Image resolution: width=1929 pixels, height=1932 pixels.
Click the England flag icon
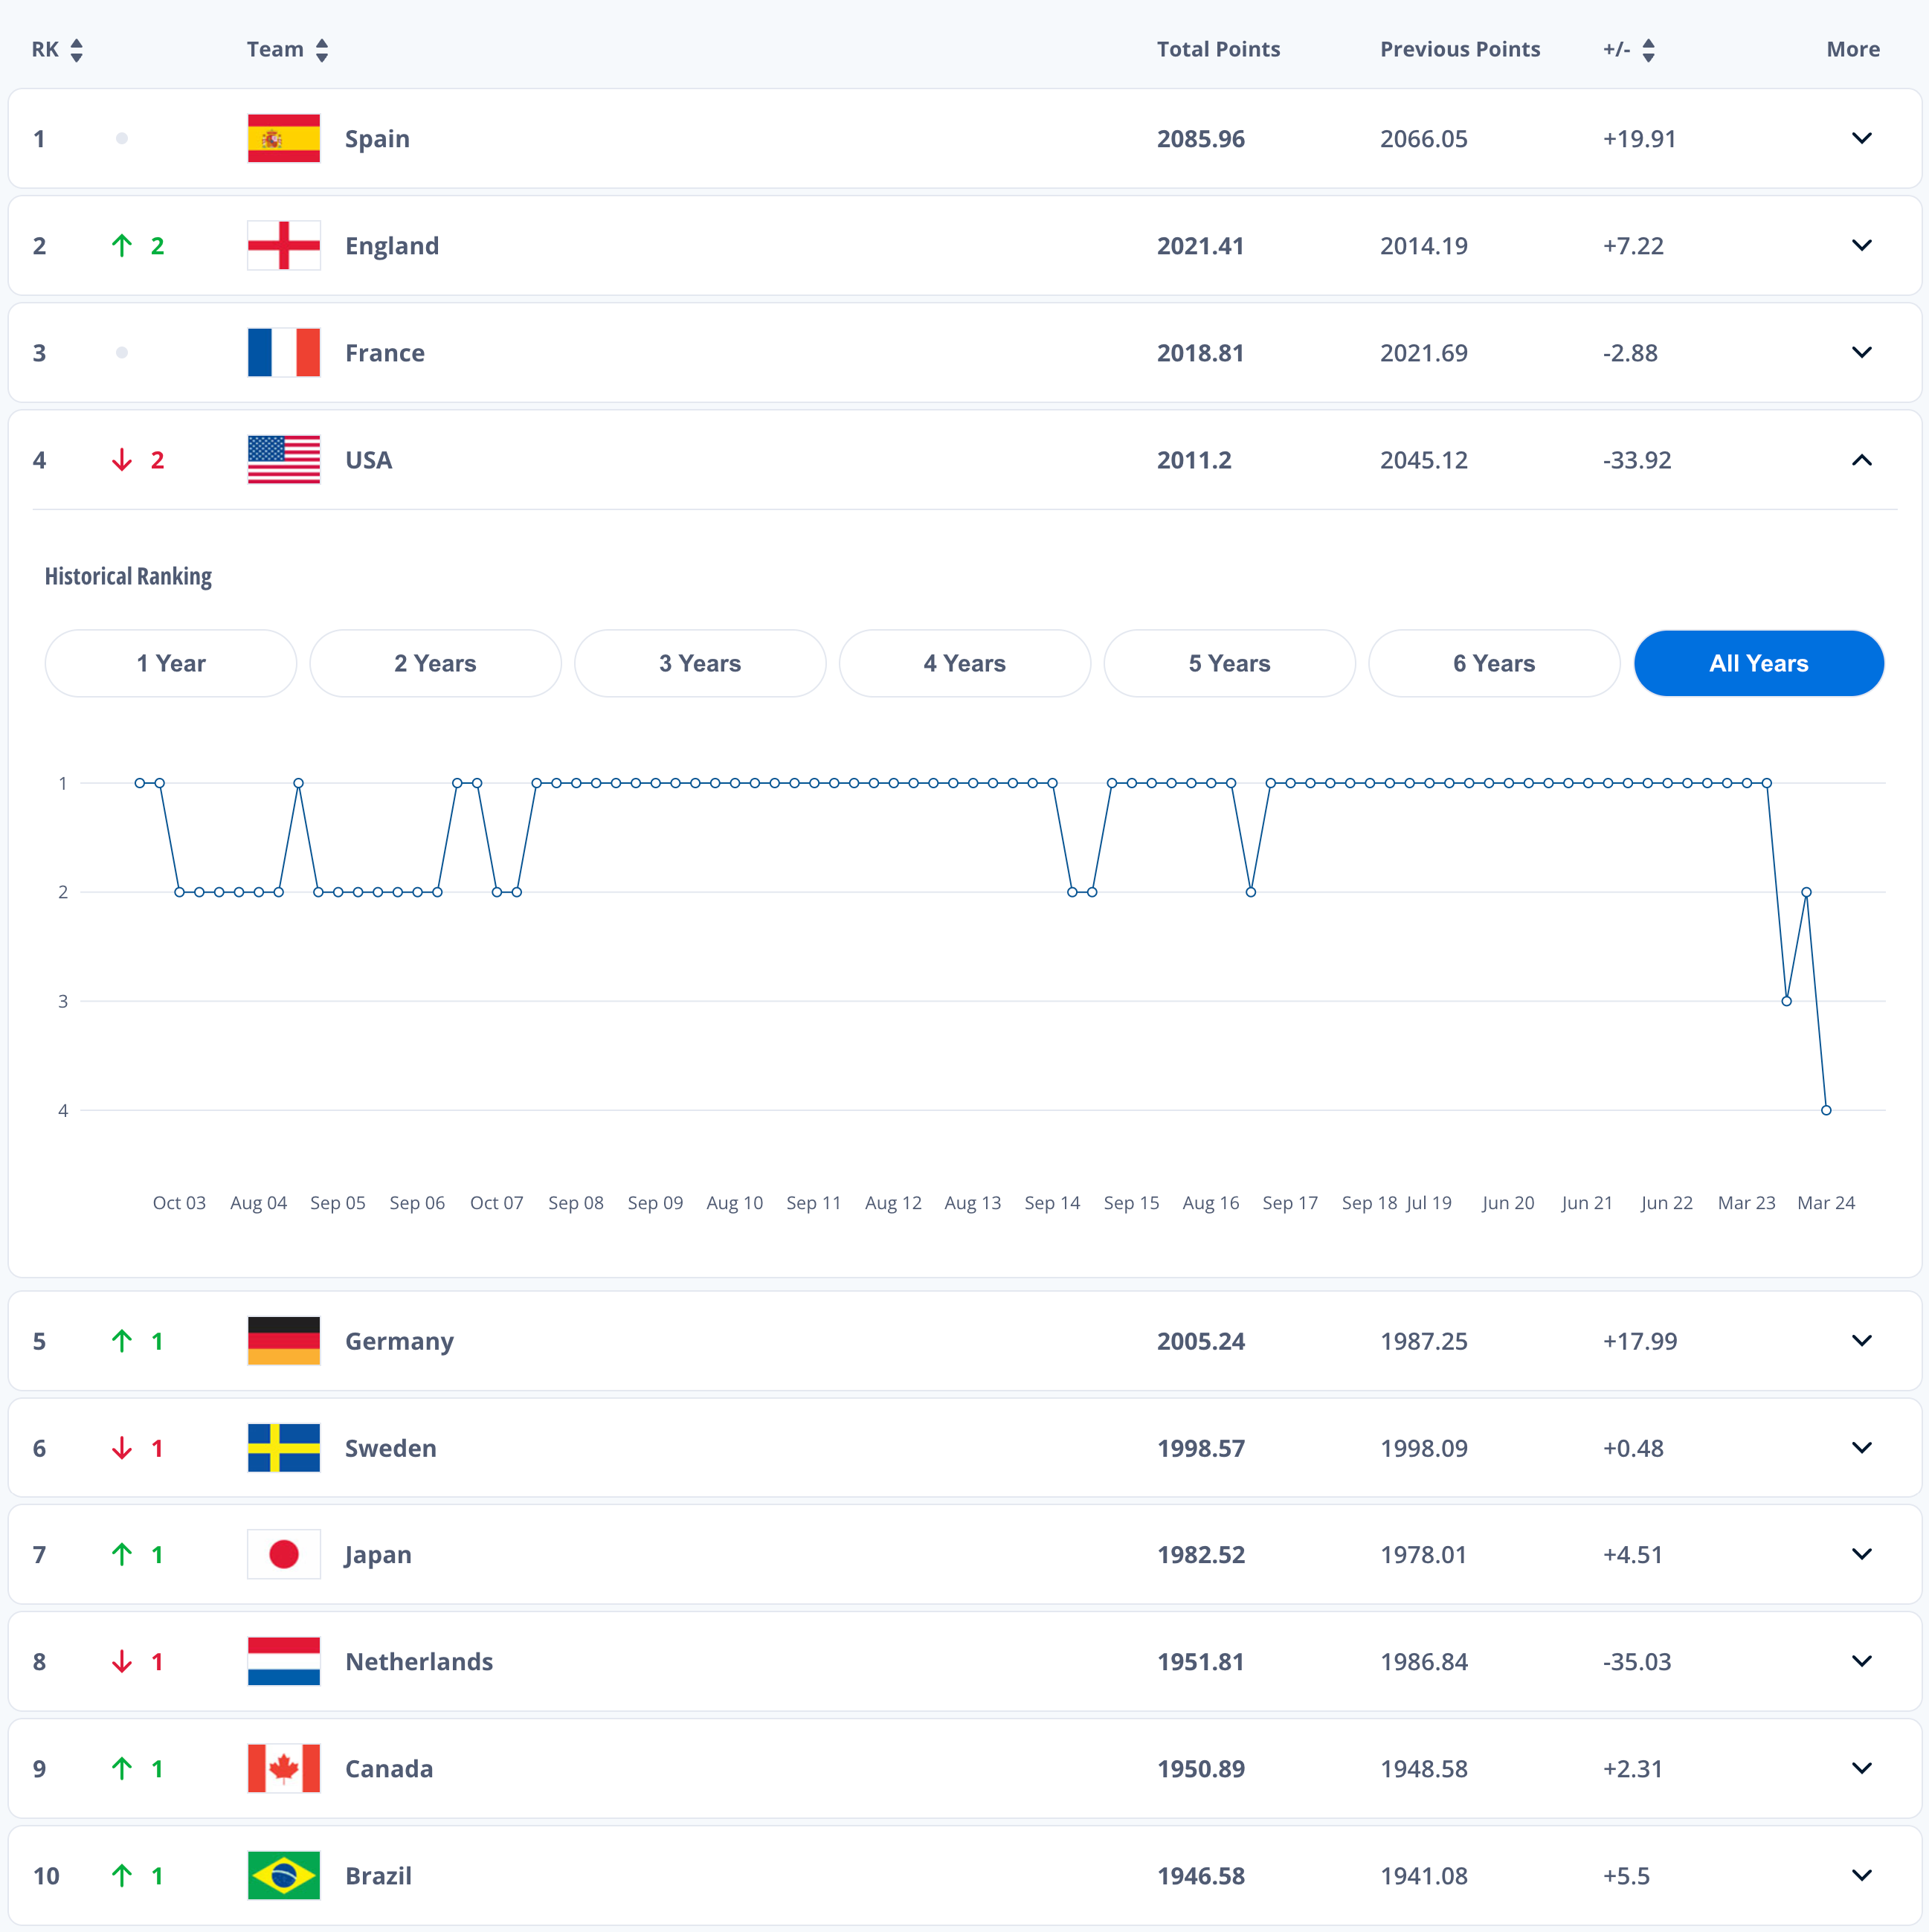(284, 245)
